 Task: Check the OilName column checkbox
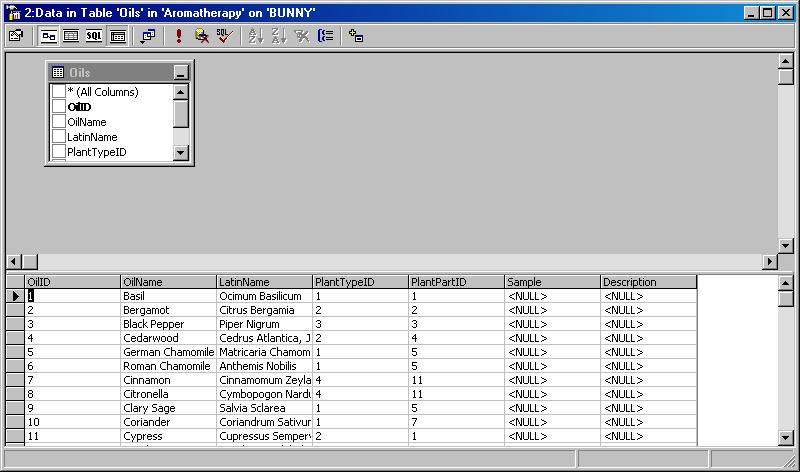click(x=59, y=122)
